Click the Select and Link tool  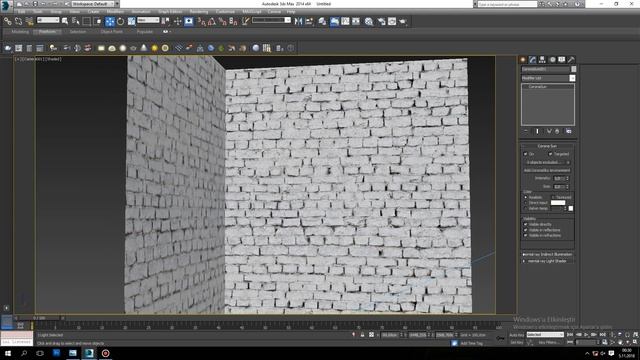[7, 21]
